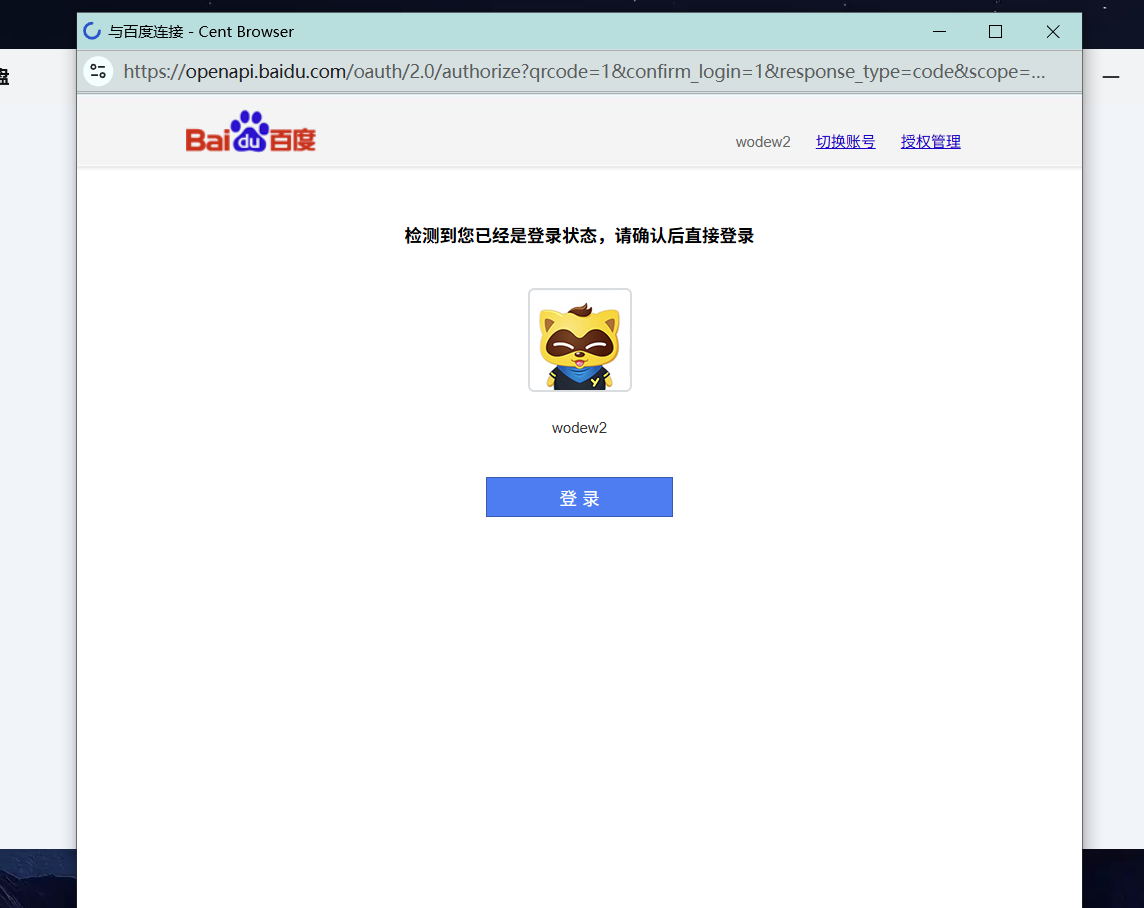
Task: Click the loading spinner icon in title bar
Action: (92, 31)
